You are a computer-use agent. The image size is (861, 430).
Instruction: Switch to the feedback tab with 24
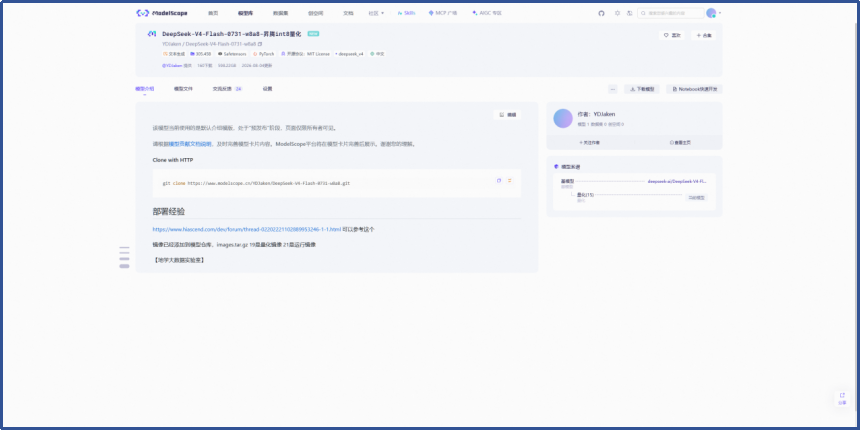pos(227,88)
